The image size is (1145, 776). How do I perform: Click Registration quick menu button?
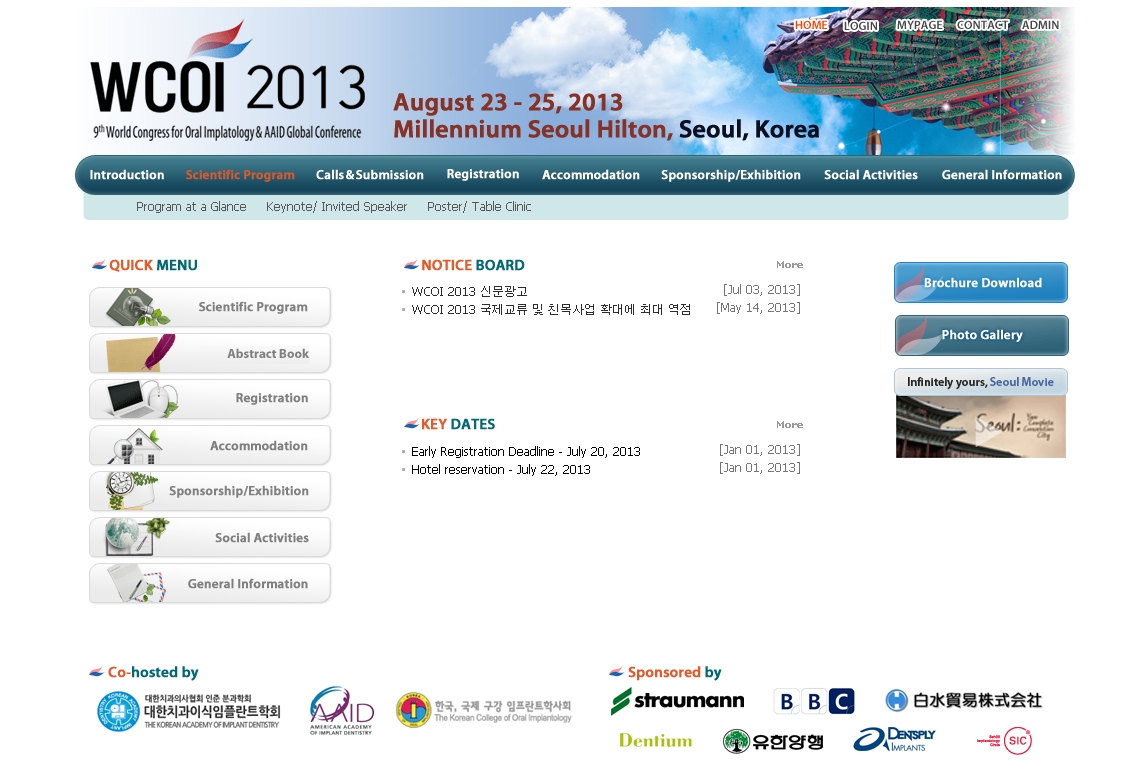click(x=210, y=399)
